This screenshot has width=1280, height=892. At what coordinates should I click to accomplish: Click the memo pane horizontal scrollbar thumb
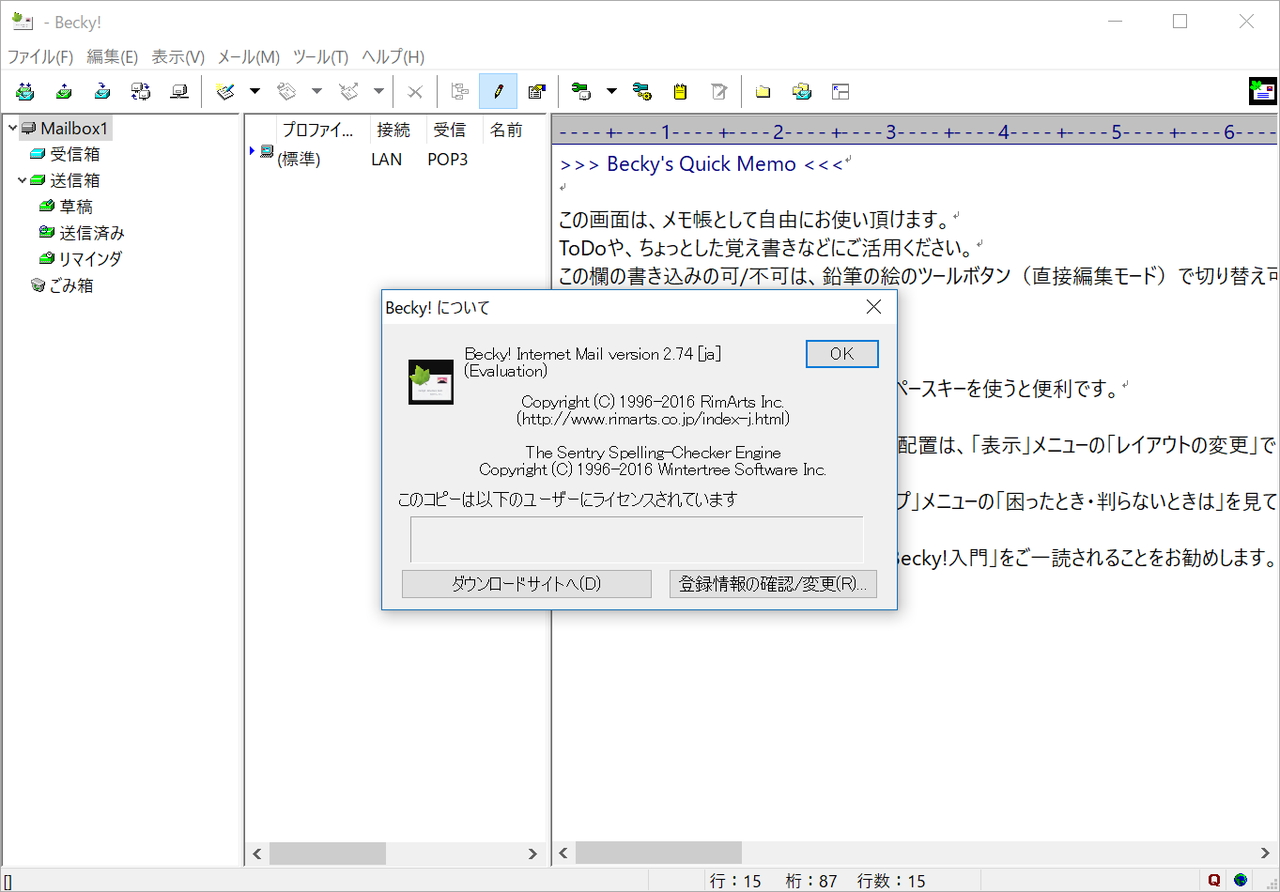659,853
